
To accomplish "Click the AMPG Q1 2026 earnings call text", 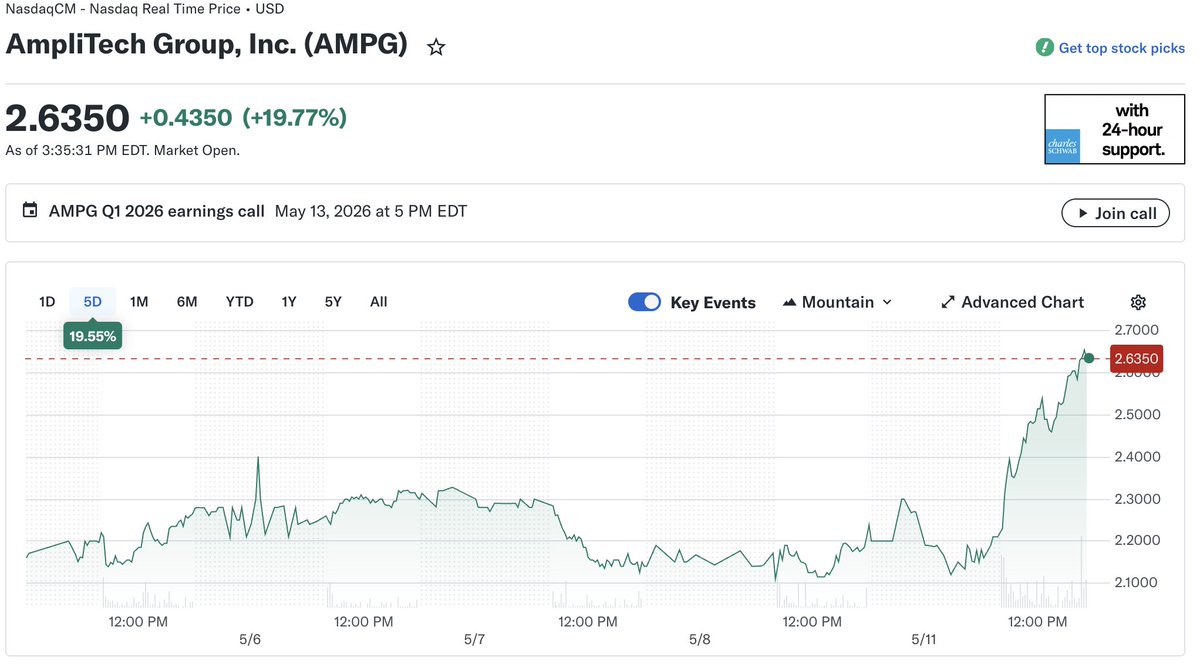I will point(156,211).
